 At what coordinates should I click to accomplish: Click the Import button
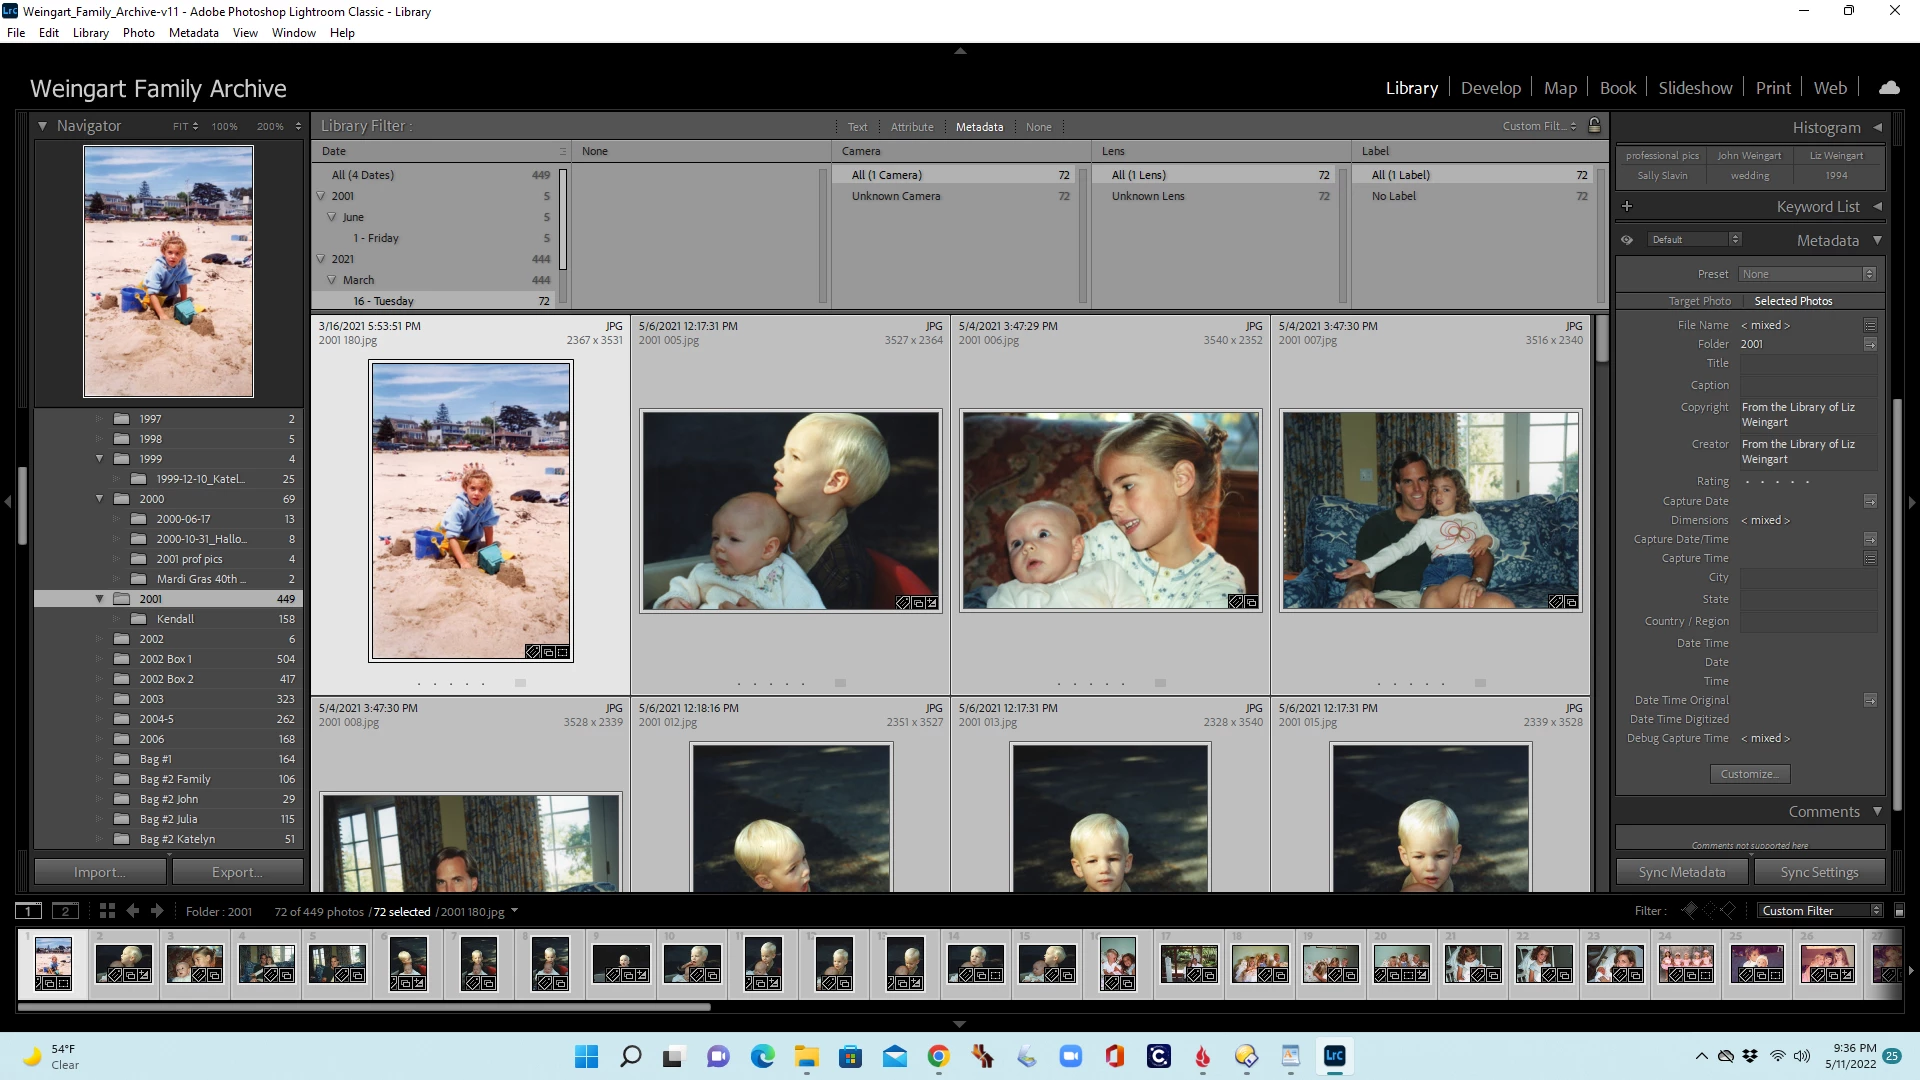[99, 872]
